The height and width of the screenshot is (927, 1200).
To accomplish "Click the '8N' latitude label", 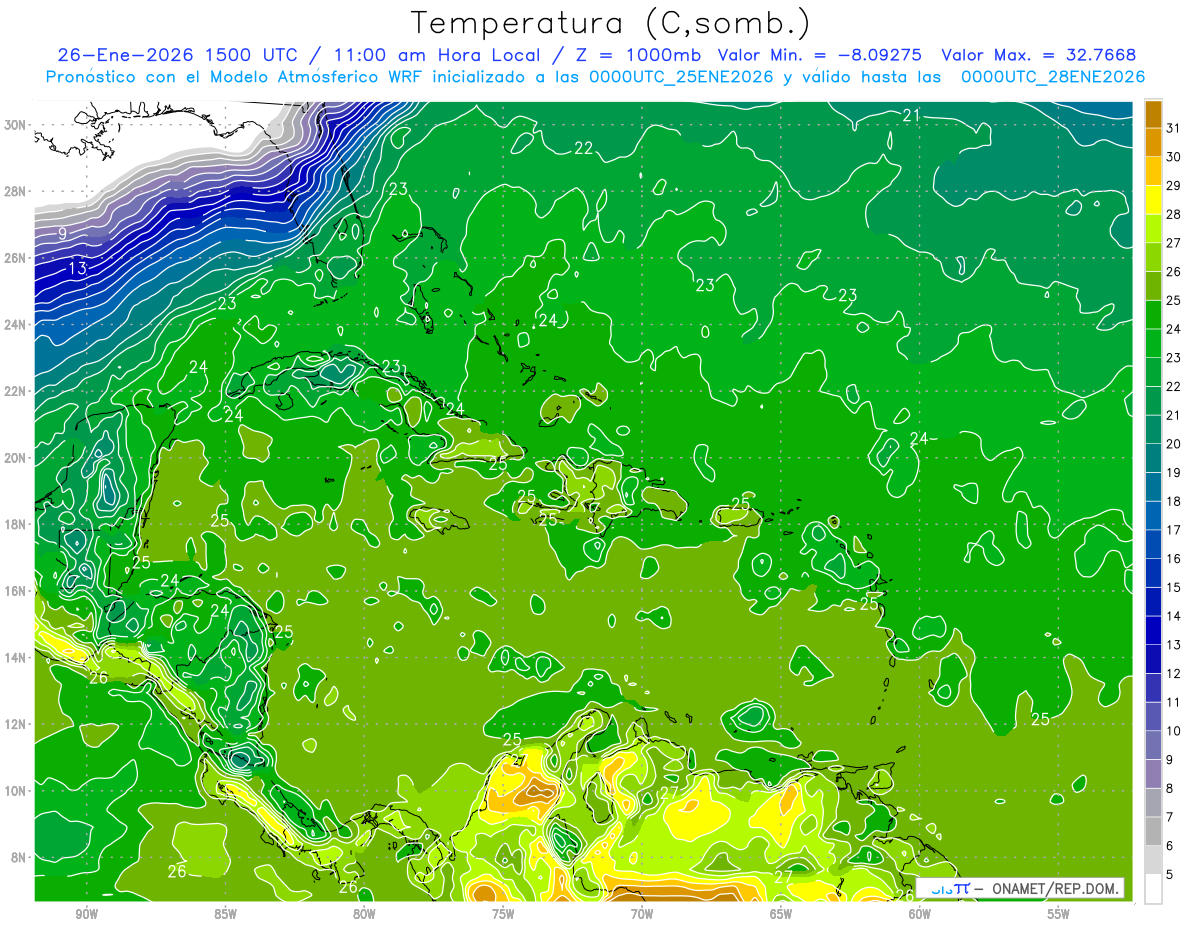I will pos(20,857).
